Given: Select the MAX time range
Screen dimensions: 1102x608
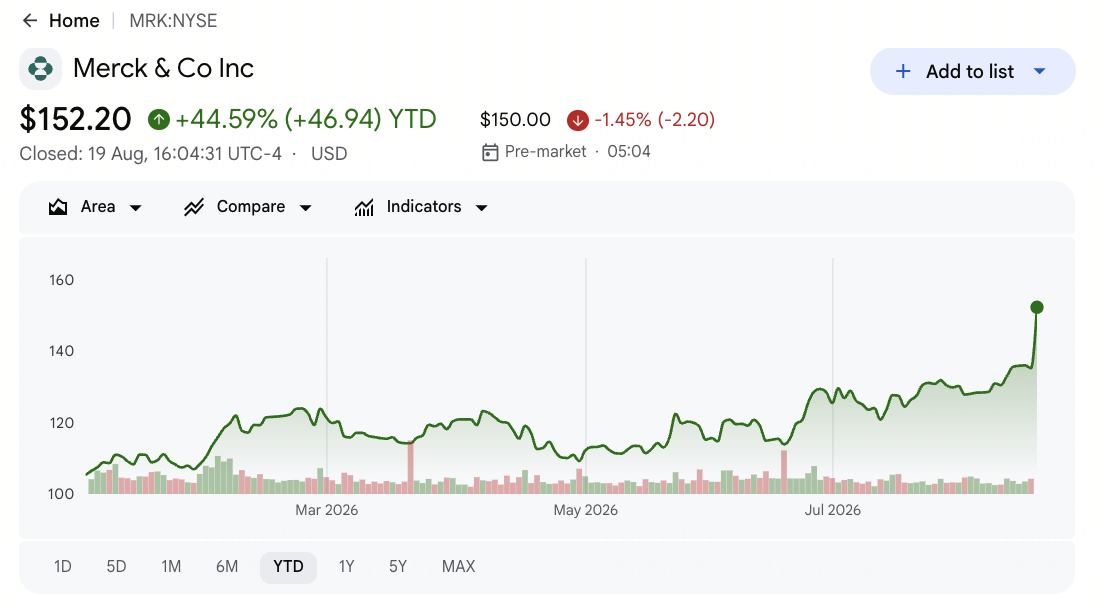Looking at the screenshot, I should click(458, 567).
